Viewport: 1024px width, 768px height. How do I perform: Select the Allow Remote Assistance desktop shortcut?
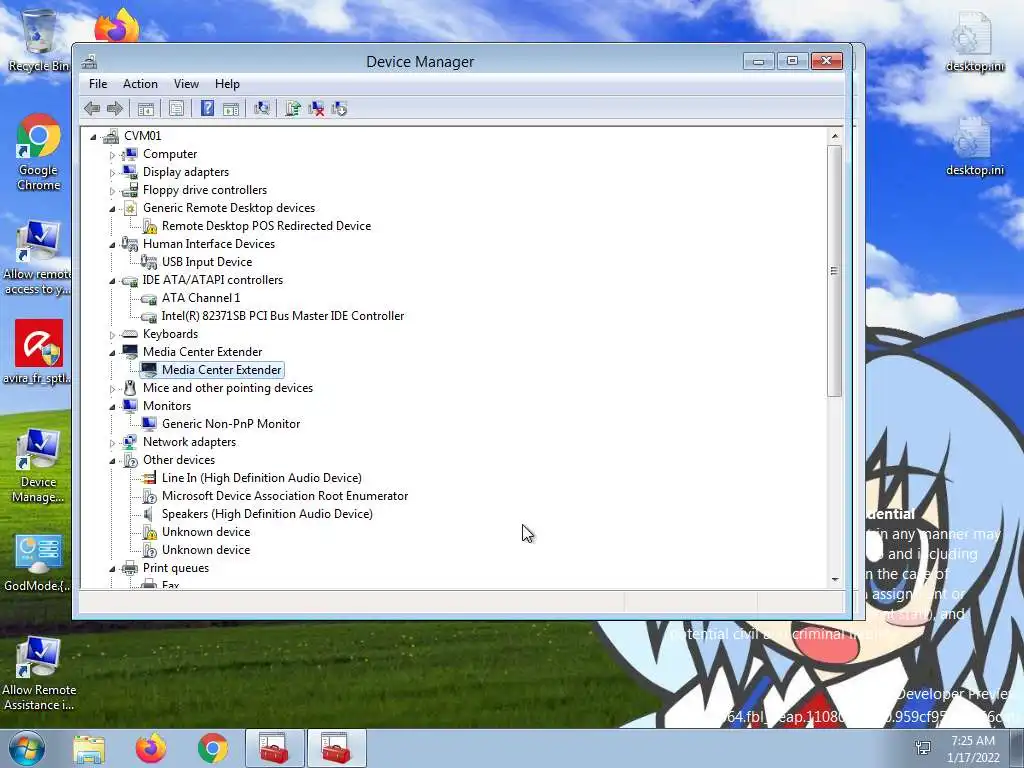click(39, 674)
